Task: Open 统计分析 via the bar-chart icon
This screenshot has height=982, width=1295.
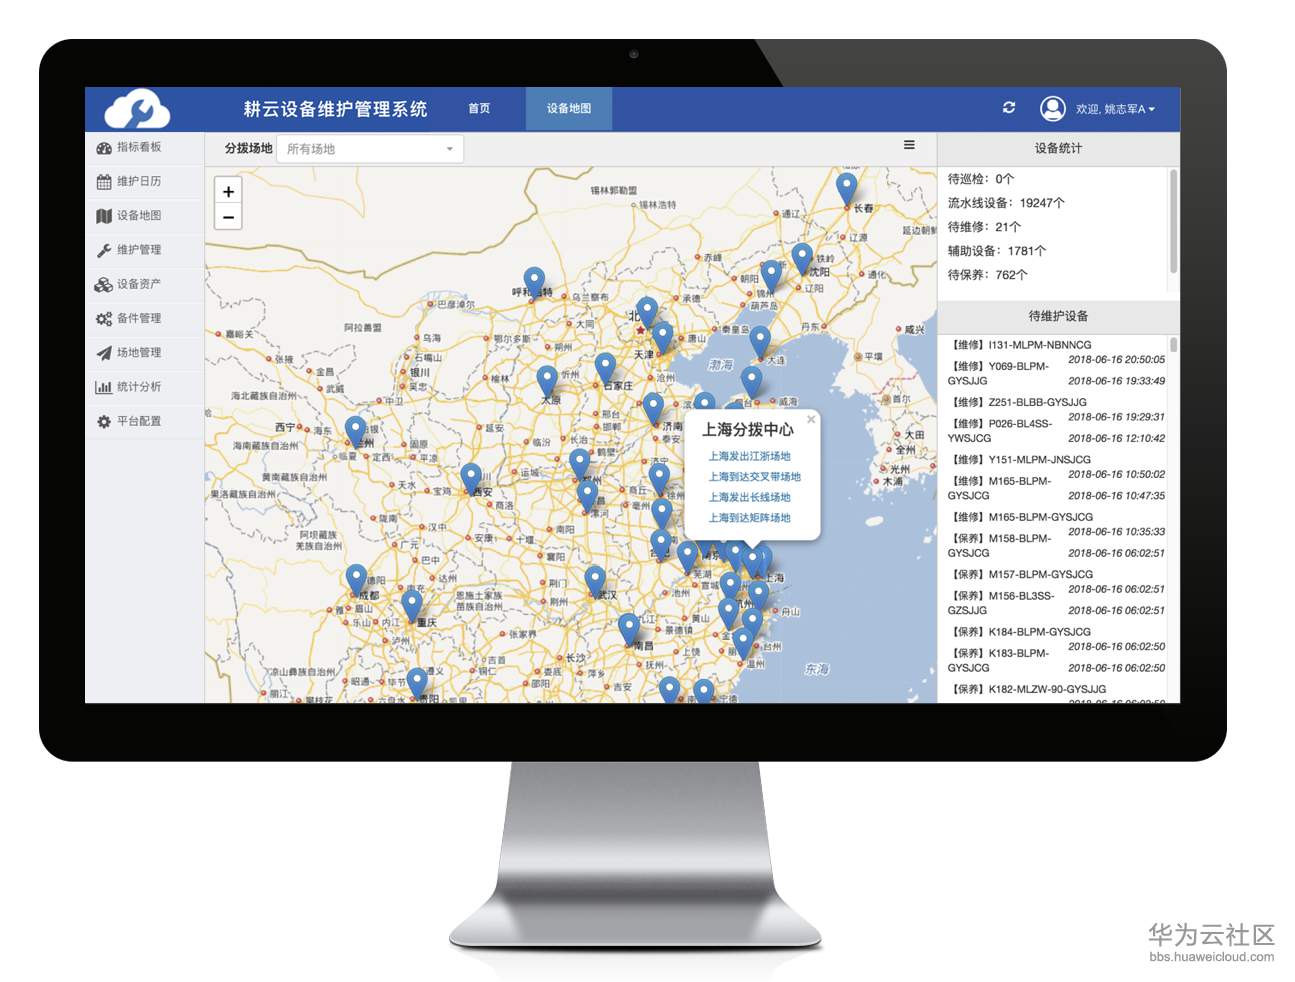Action: point(104,386)
